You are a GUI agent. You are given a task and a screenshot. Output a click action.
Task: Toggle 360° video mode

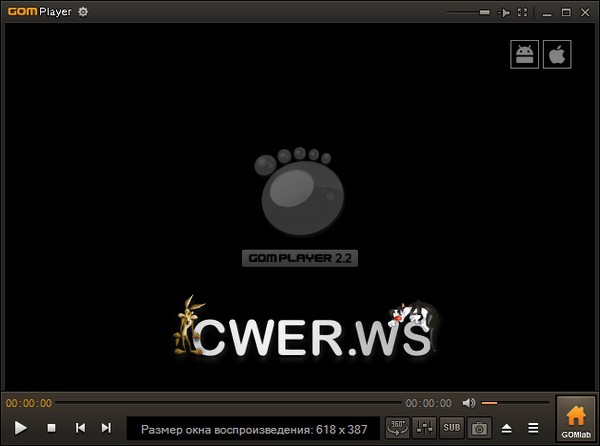coord(397,428)
